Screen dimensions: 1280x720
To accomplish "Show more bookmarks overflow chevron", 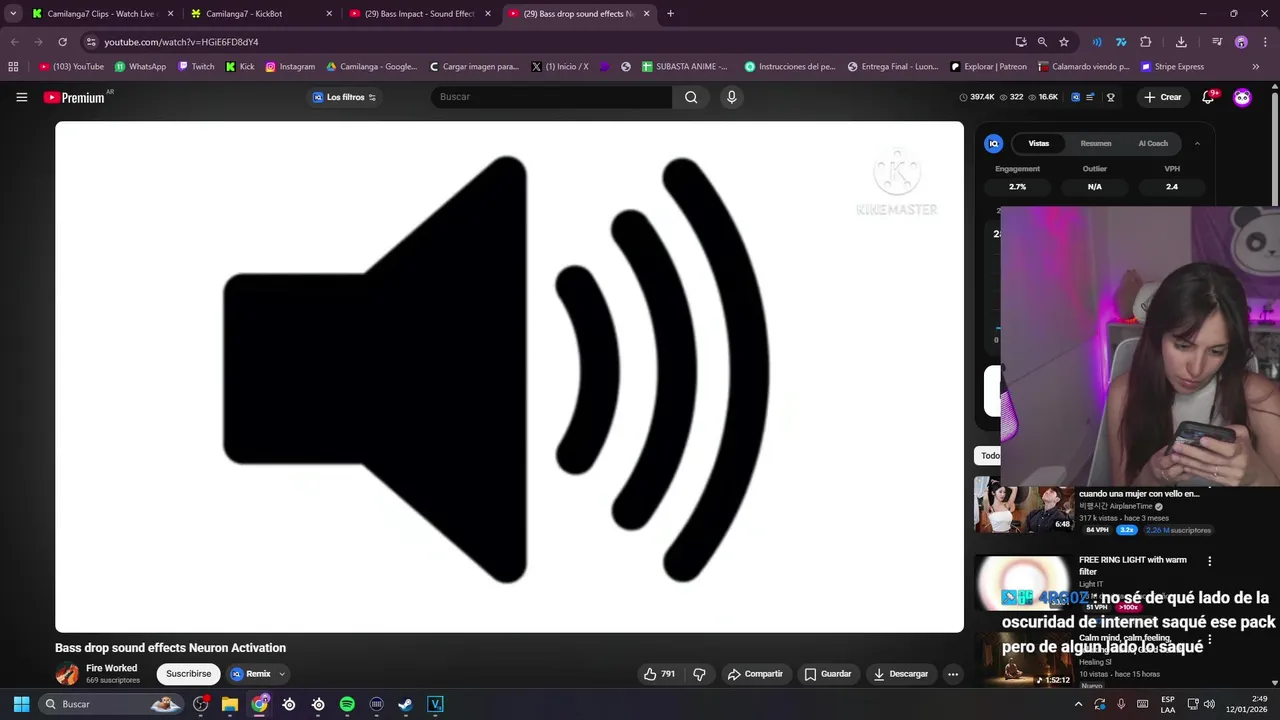I will click(x=1256, y=67).
